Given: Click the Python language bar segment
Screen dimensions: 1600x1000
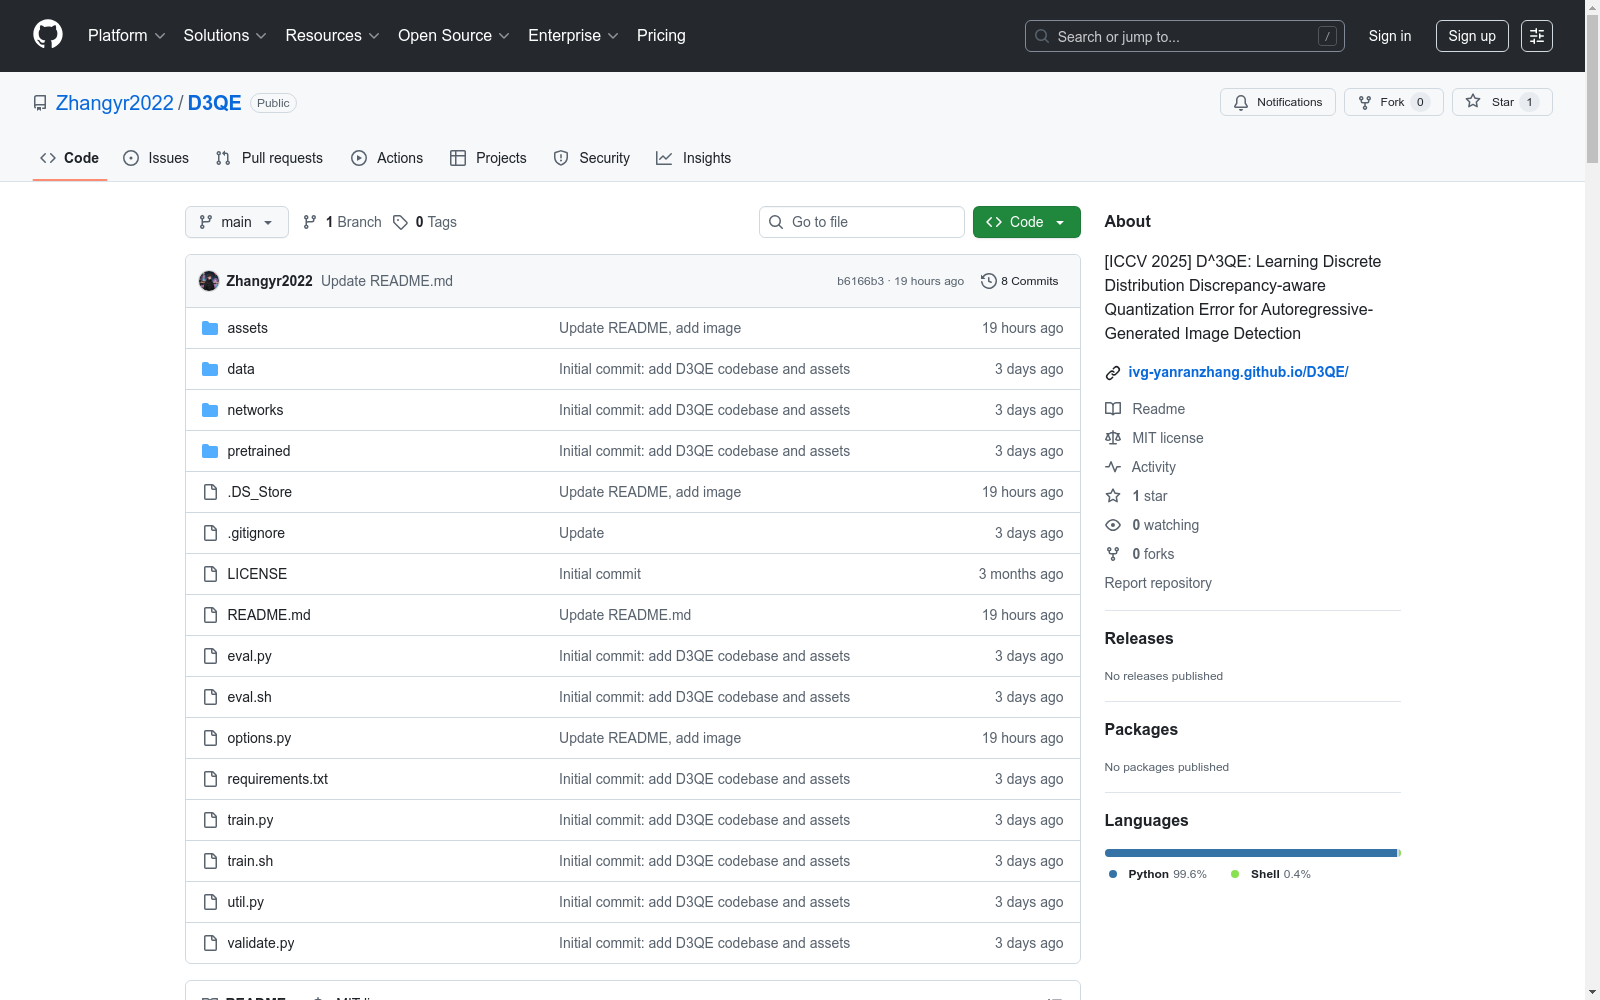Looking at the screenshot, I should (x=1250, y=853).
